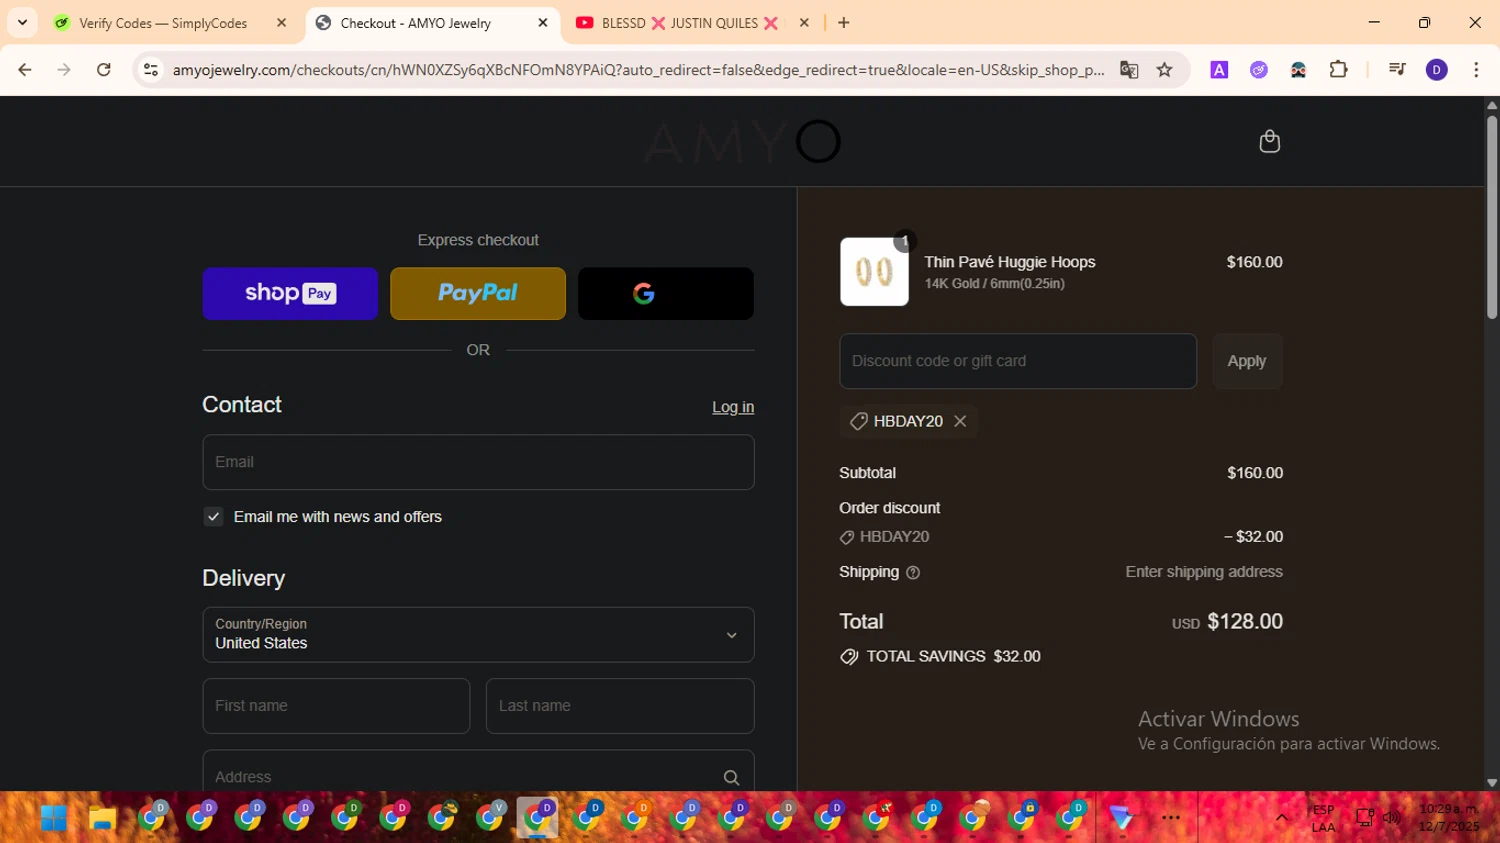
Task: Pay with Shop Pay express button
Action: coord(290,293)
